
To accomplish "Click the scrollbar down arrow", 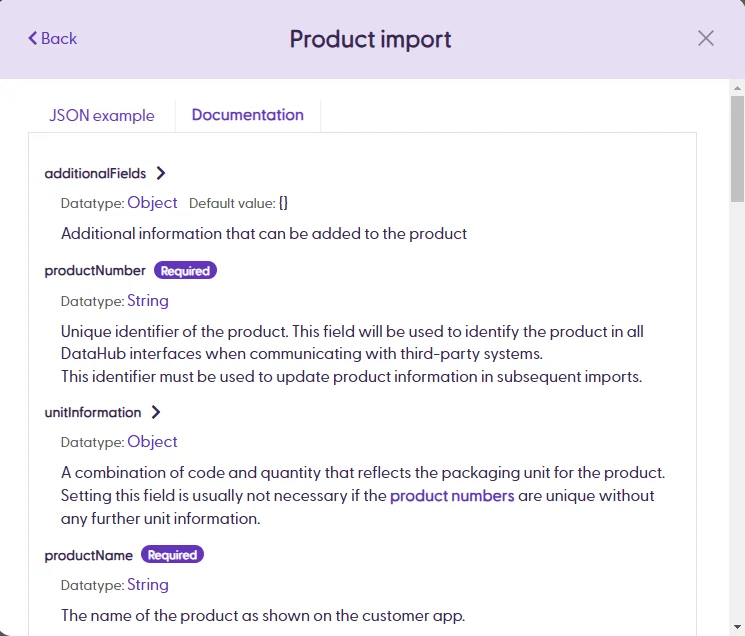I will tap(737, 627).
